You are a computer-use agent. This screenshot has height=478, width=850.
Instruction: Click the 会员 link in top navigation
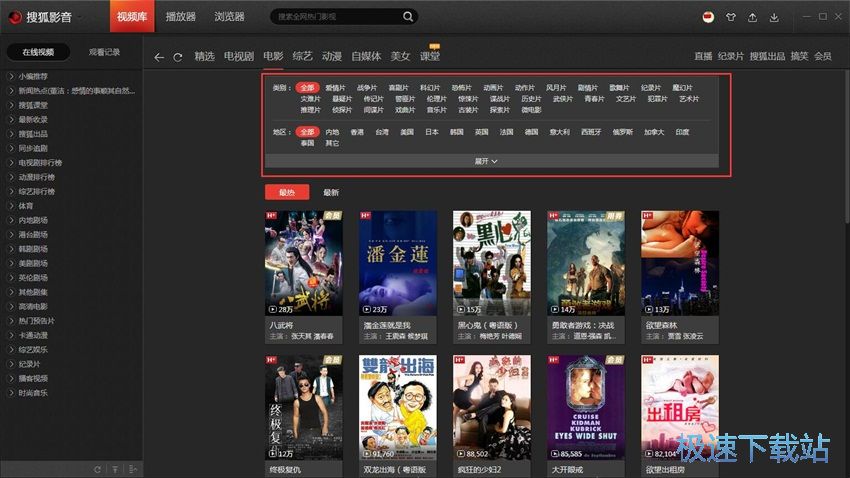click(x=822, y=56)
